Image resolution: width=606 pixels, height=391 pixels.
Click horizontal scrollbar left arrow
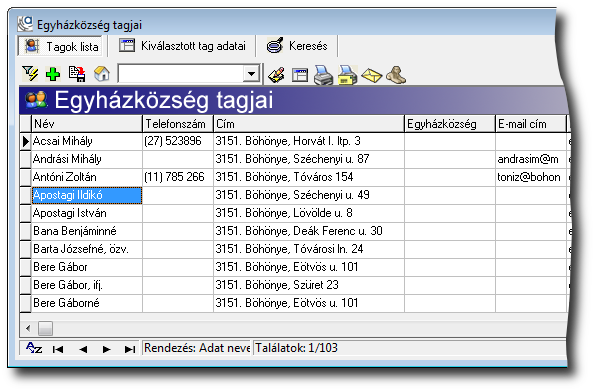click(28, 328)
